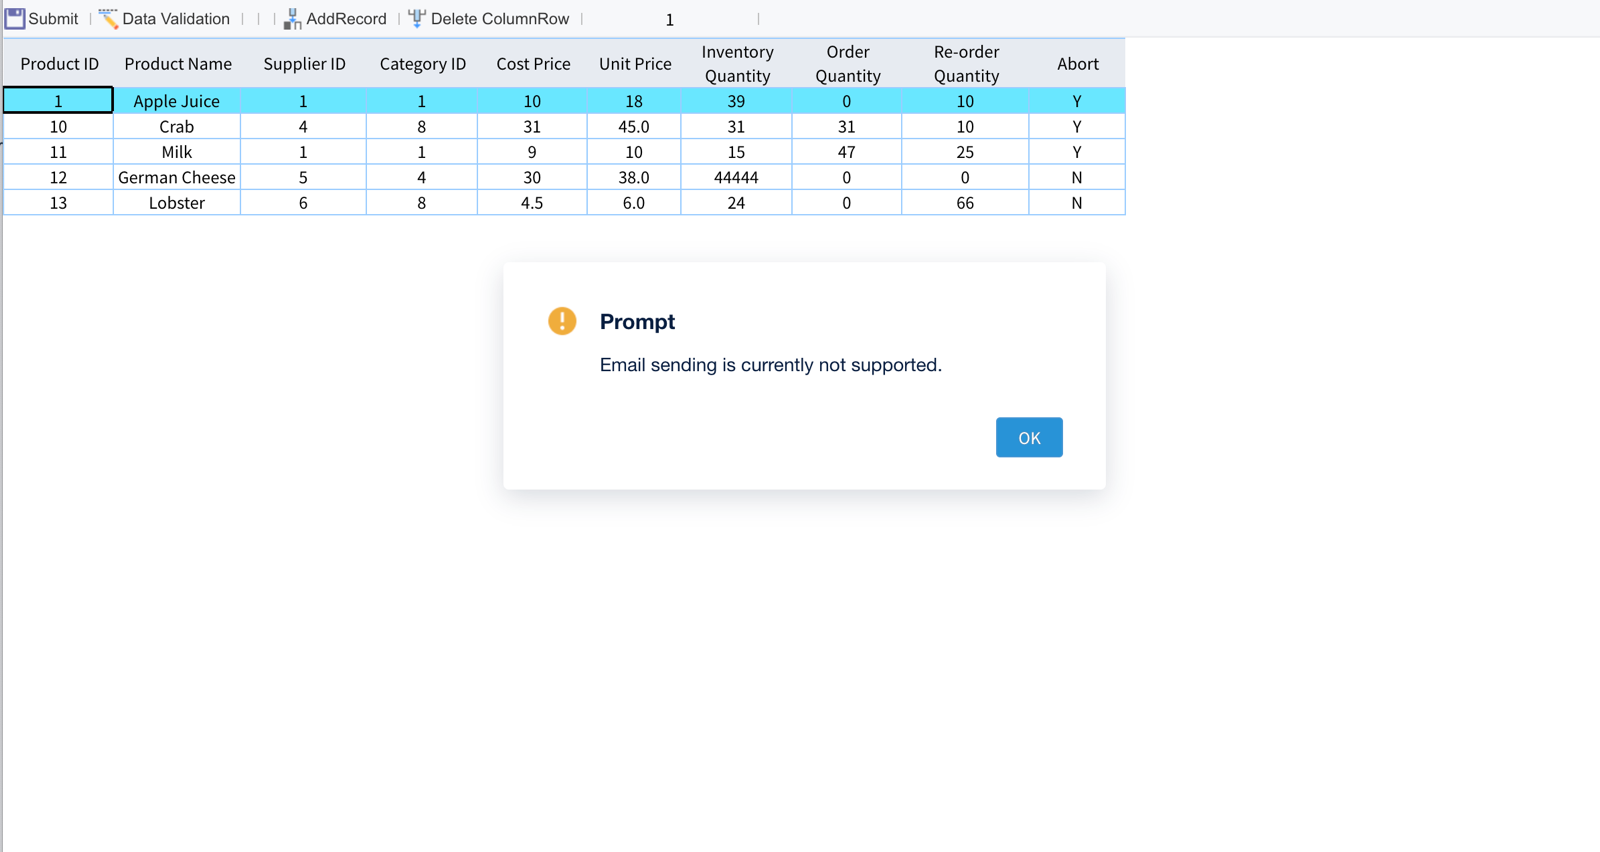Image resolution: width=1600 pixels, height=852 pixels.
Task: Click the Prompt dialog title
Action: tap(637, 322)
